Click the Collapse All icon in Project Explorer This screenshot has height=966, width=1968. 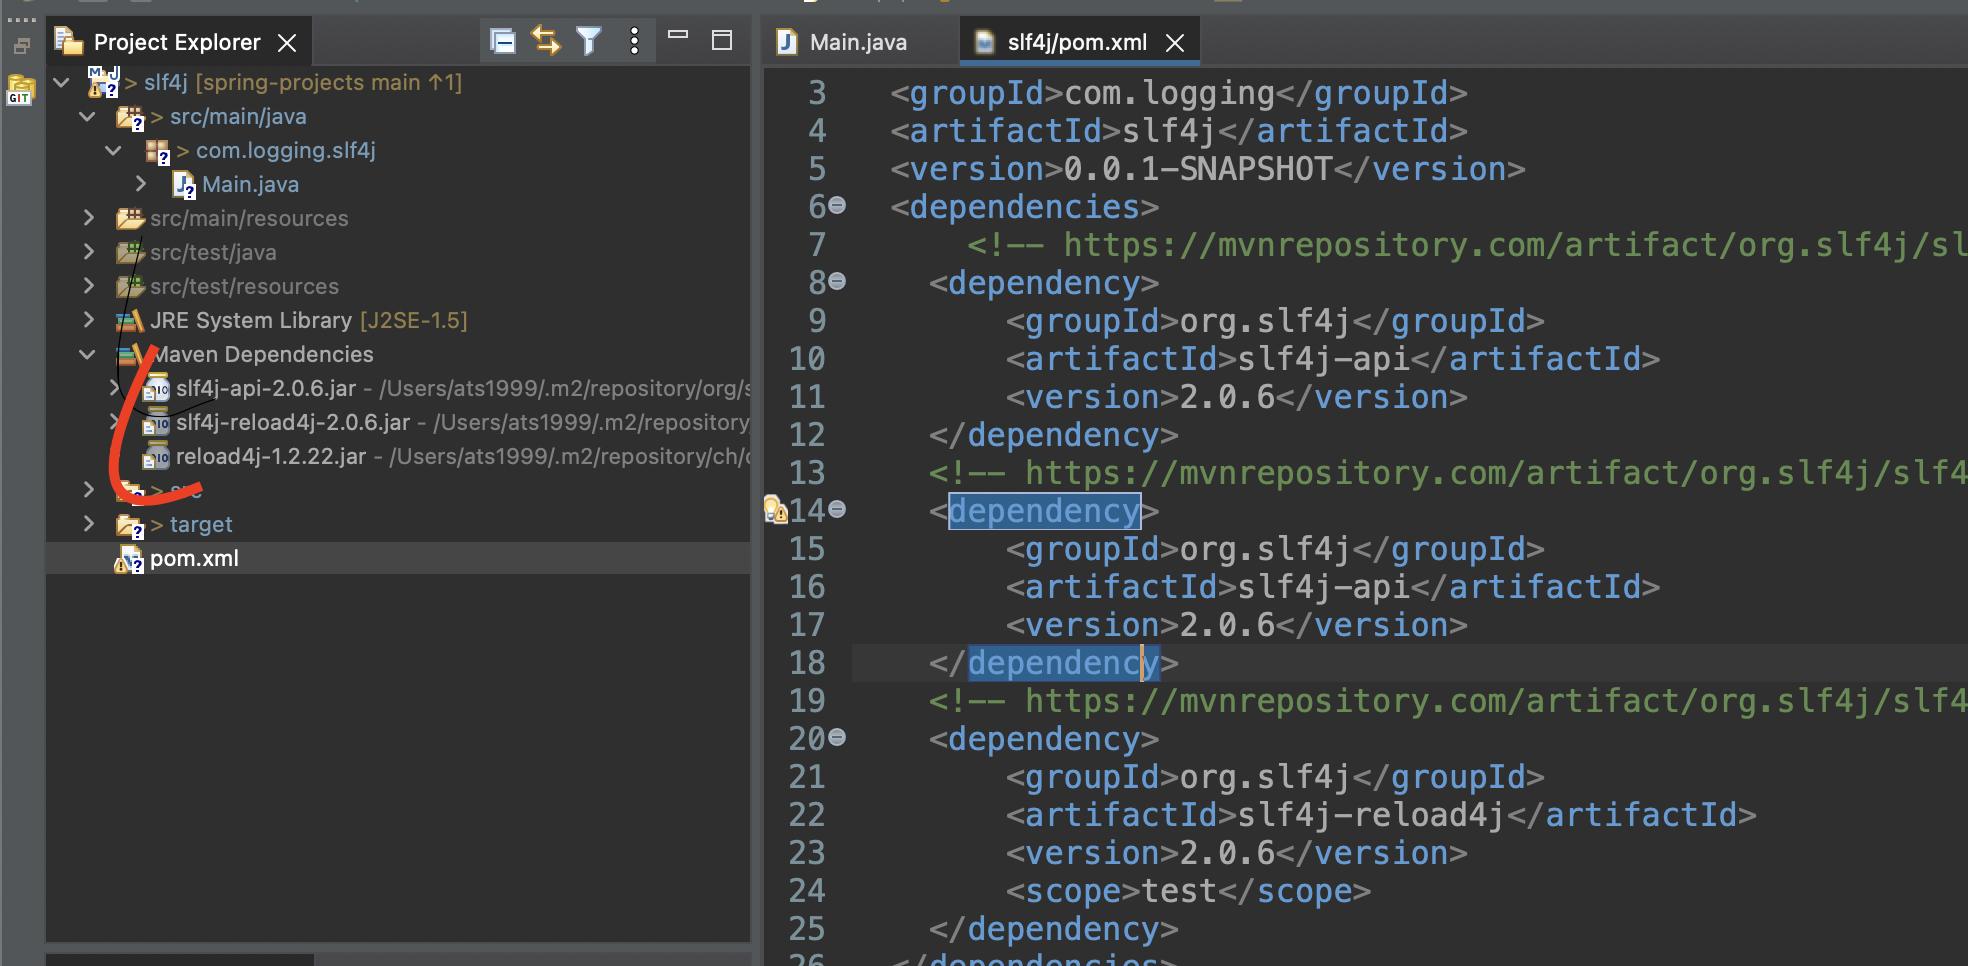503,41
